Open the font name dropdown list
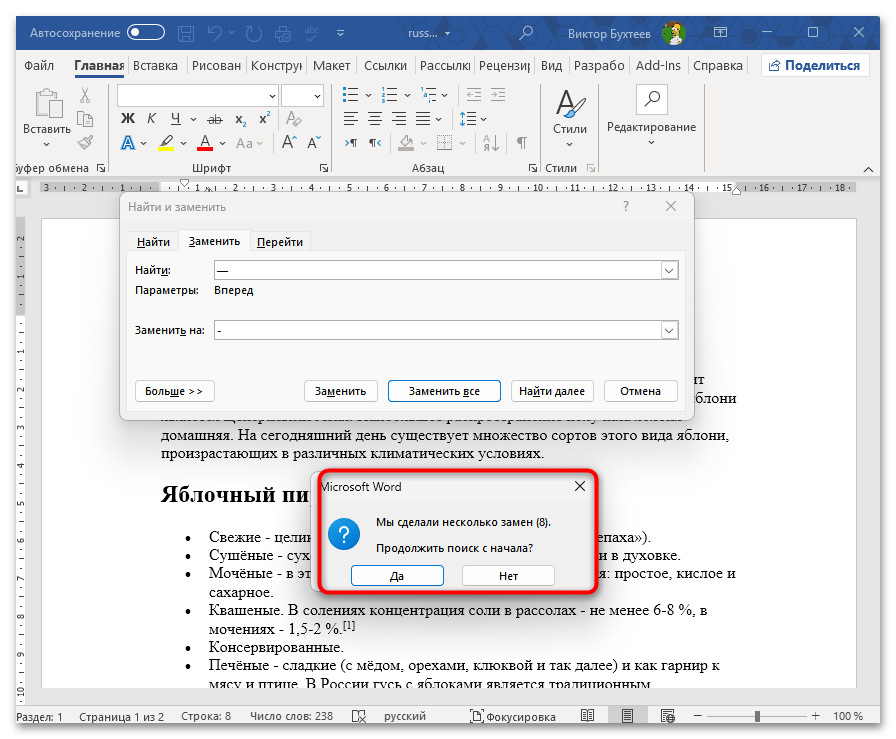 [x=271, y=95]
